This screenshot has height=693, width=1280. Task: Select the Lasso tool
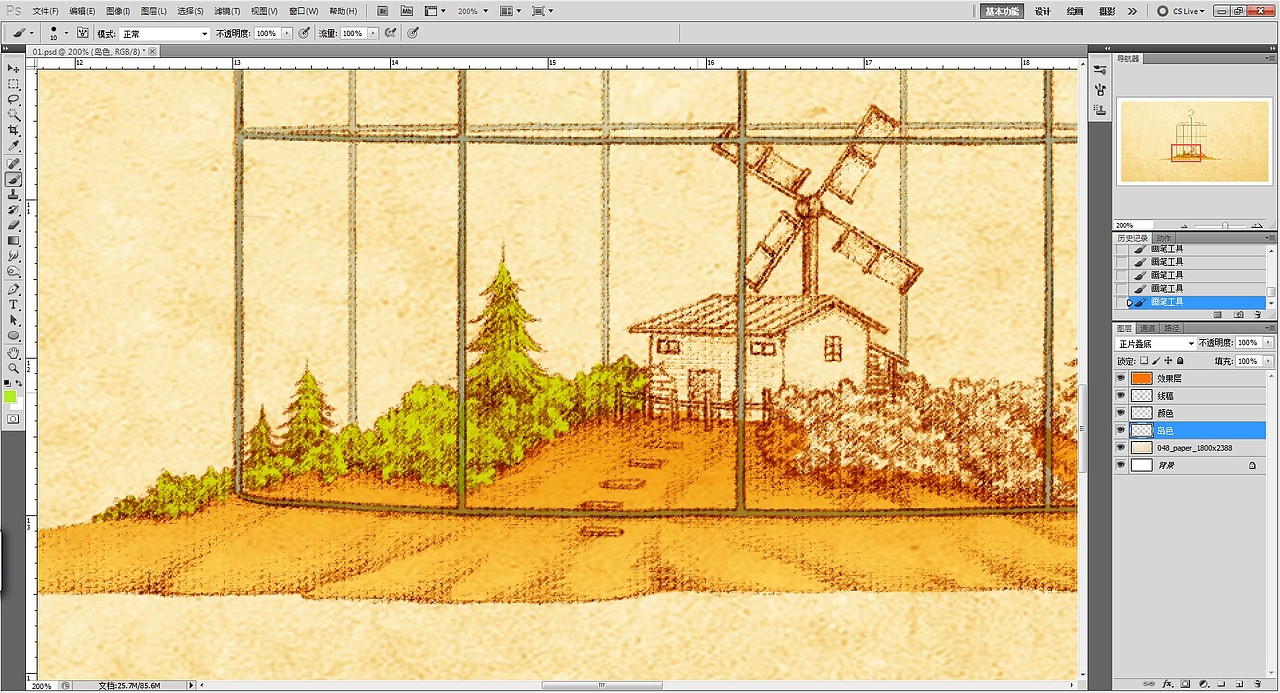[x=14, y=100]
